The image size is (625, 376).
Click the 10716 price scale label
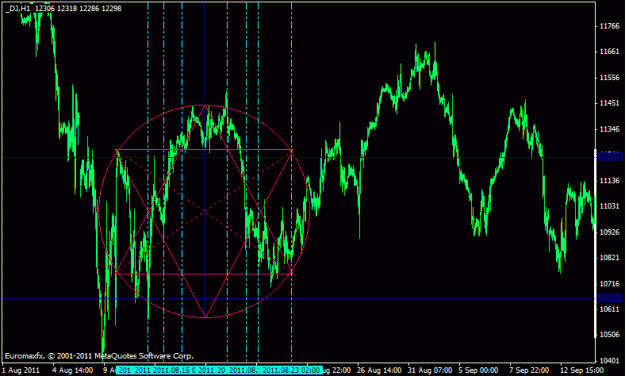pyautogui.click(x=610, y=283)
